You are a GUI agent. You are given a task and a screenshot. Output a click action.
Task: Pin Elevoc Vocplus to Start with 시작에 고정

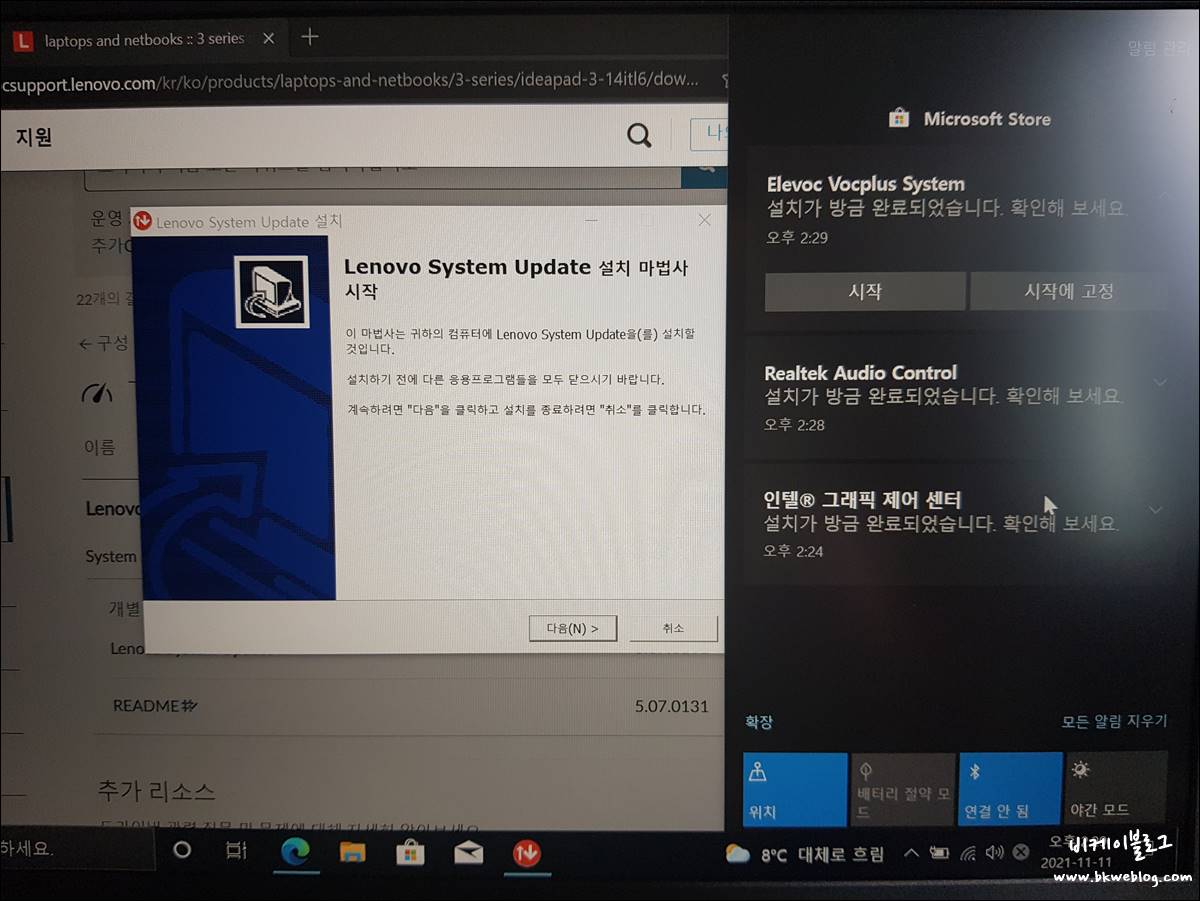[1069, 292]
